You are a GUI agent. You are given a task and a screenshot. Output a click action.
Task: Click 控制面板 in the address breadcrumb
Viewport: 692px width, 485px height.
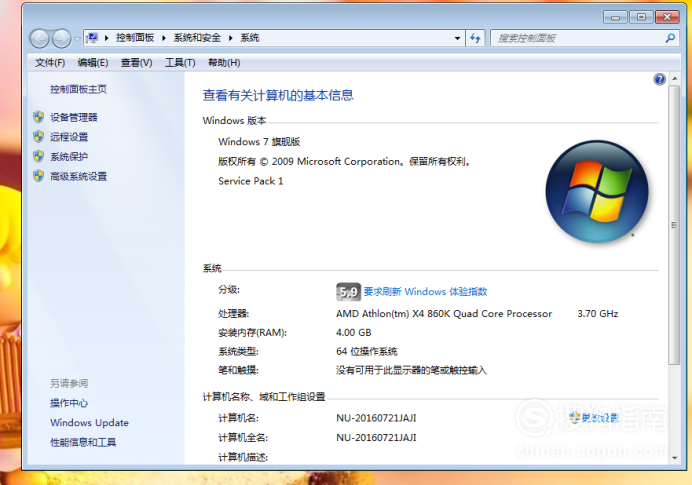point(135,38)
